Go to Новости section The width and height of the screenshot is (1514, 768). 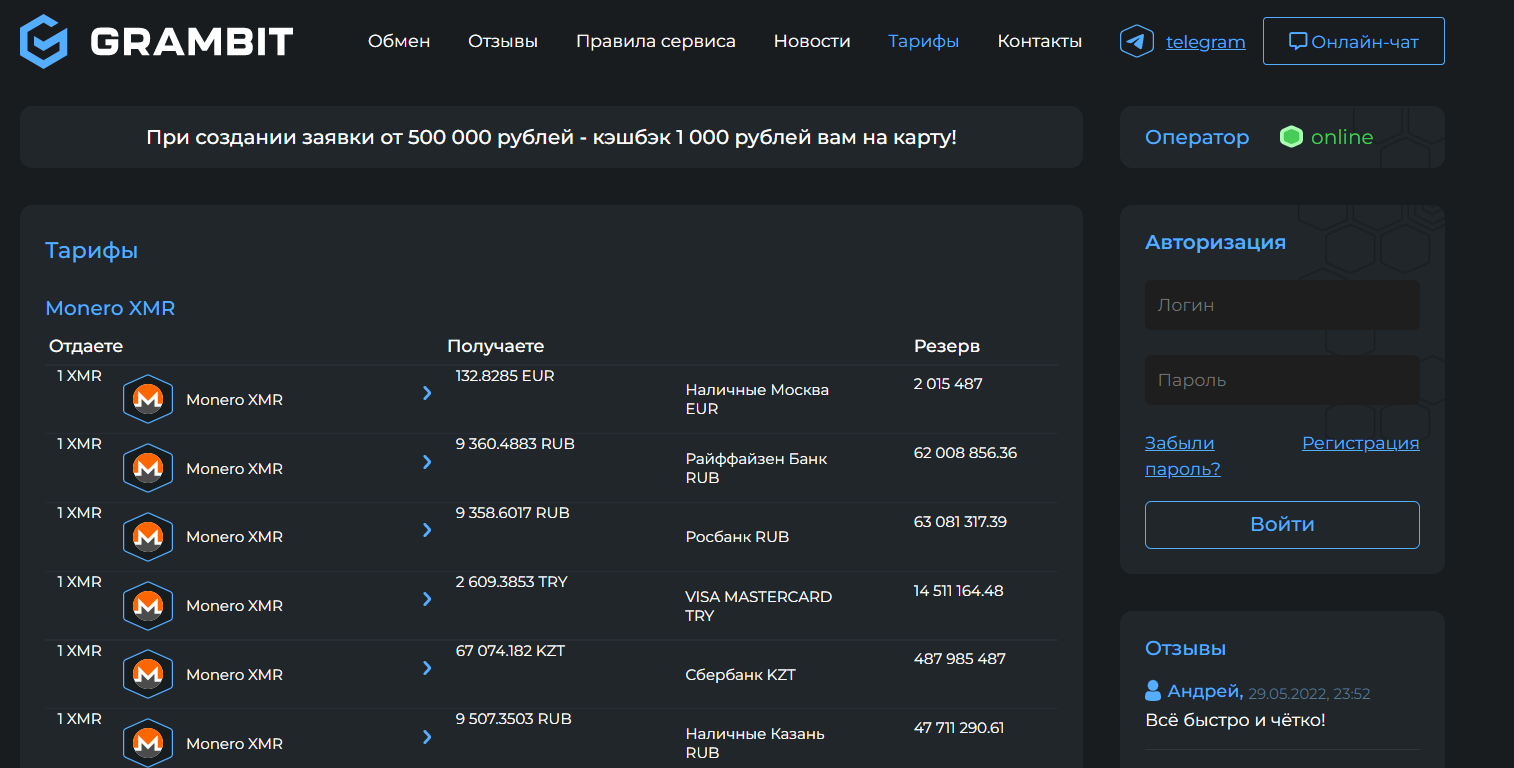pos(812,41)
